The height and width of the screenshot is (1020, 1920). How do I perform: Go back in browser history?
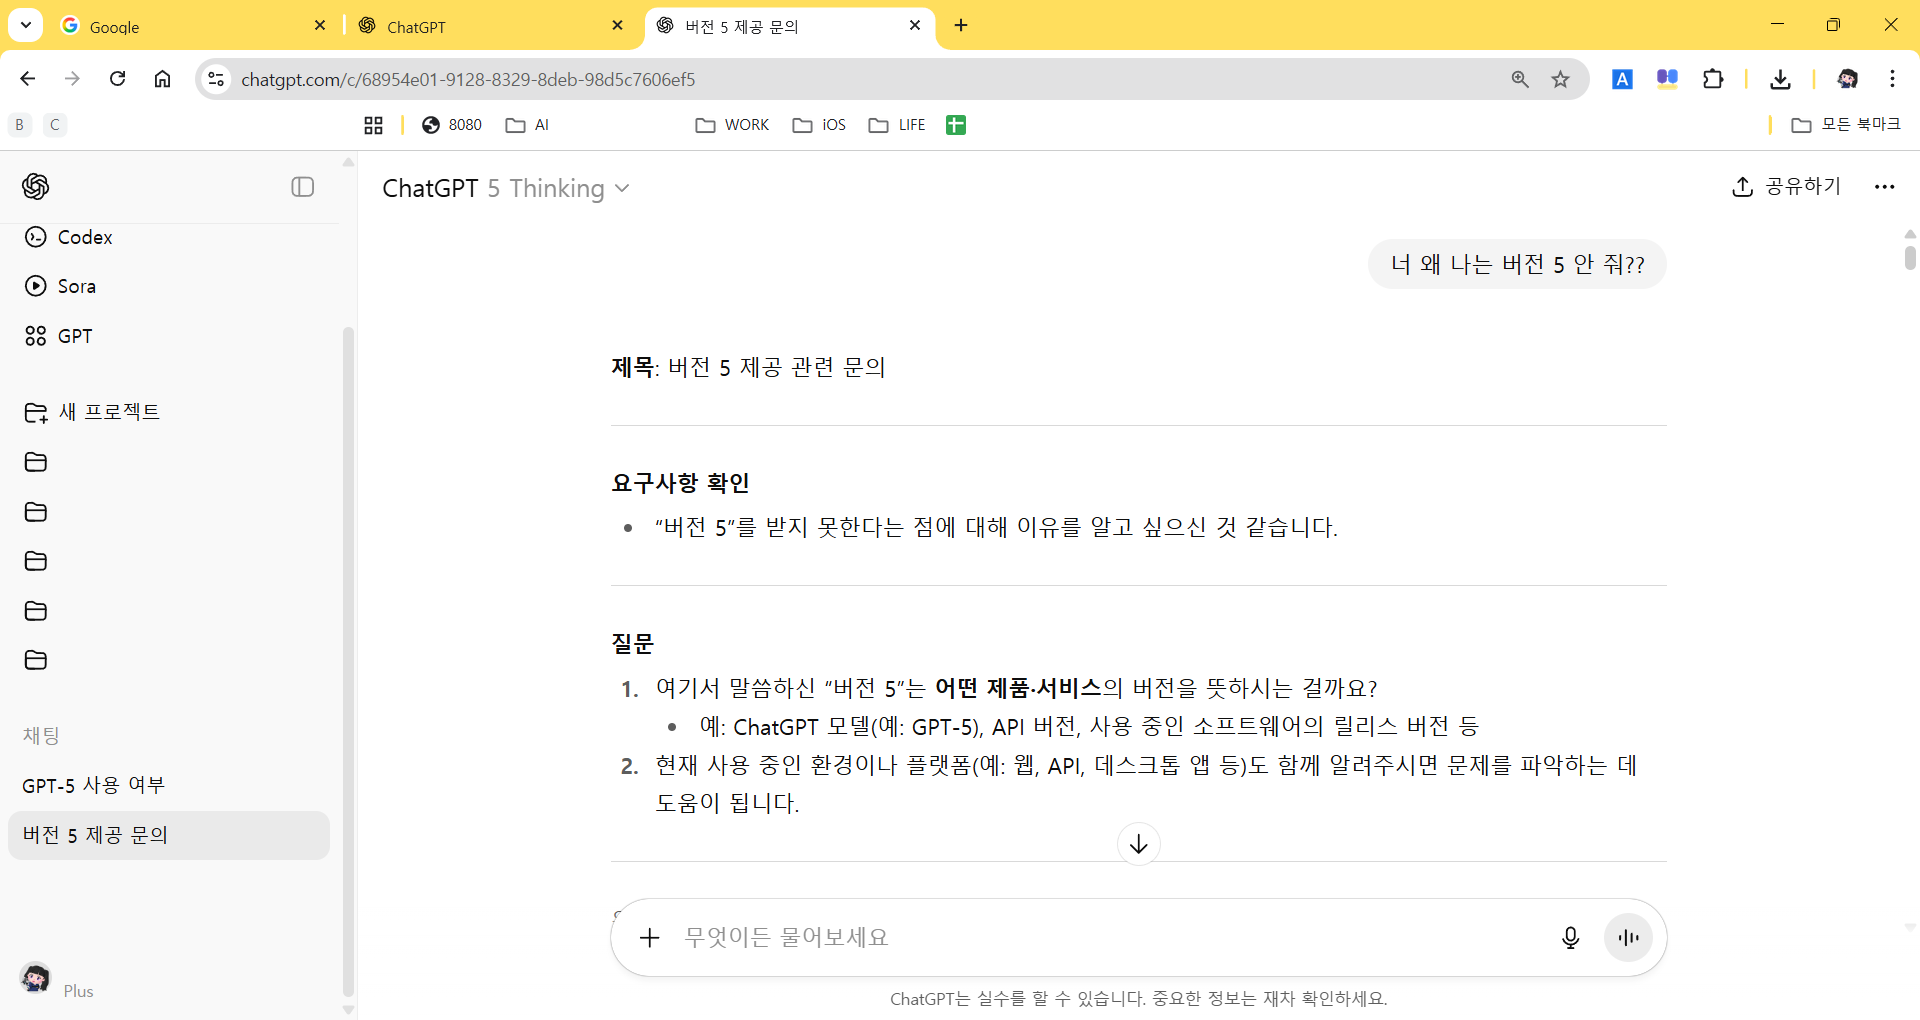28,79
